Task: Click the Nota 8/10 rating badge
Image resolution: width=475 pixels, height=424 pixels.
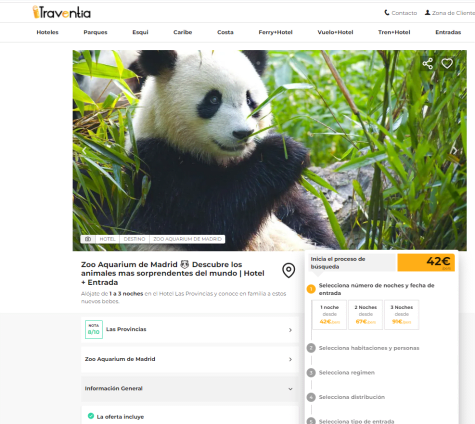Action: point(94,329)
